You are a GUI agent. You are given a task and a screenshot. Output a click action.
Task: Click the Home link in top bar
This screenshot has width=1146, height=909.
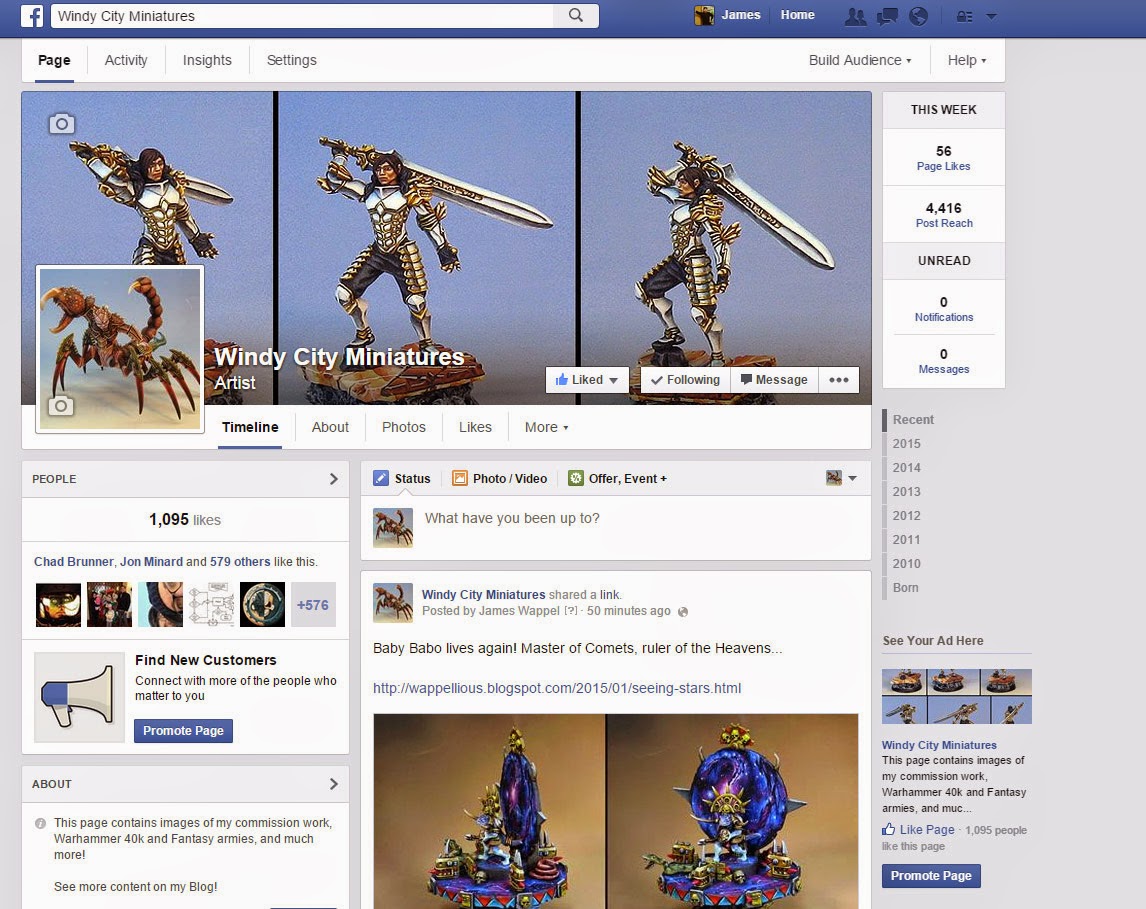click(x=797, y=15)
